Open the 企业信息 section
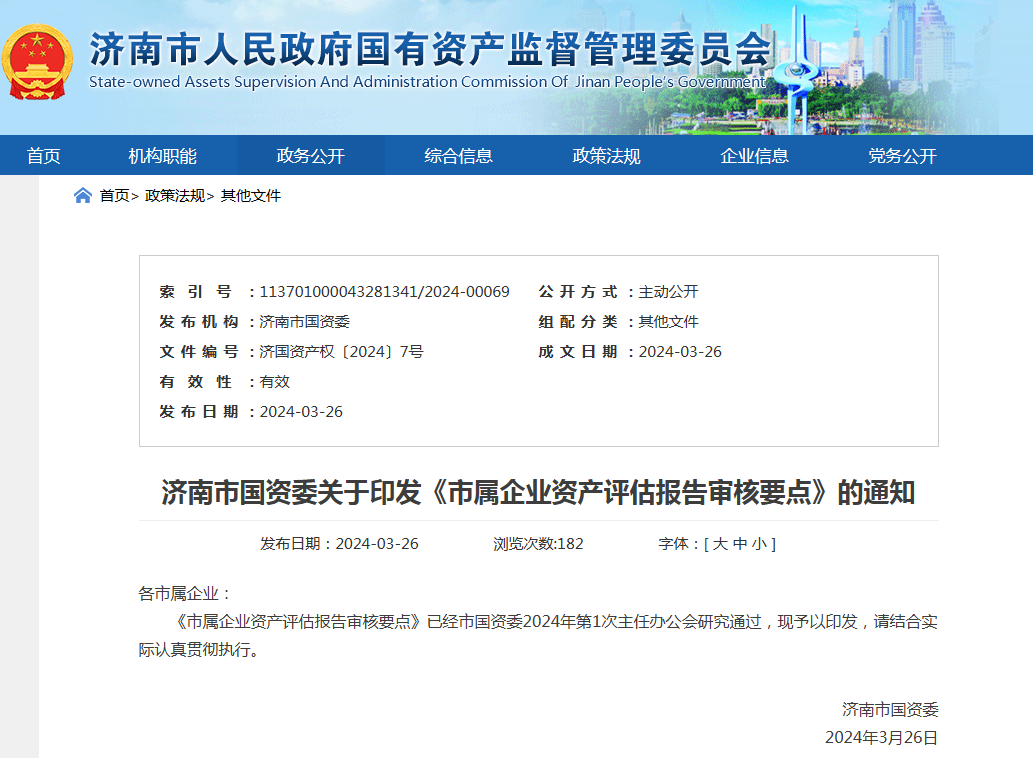 coord(756,155)
